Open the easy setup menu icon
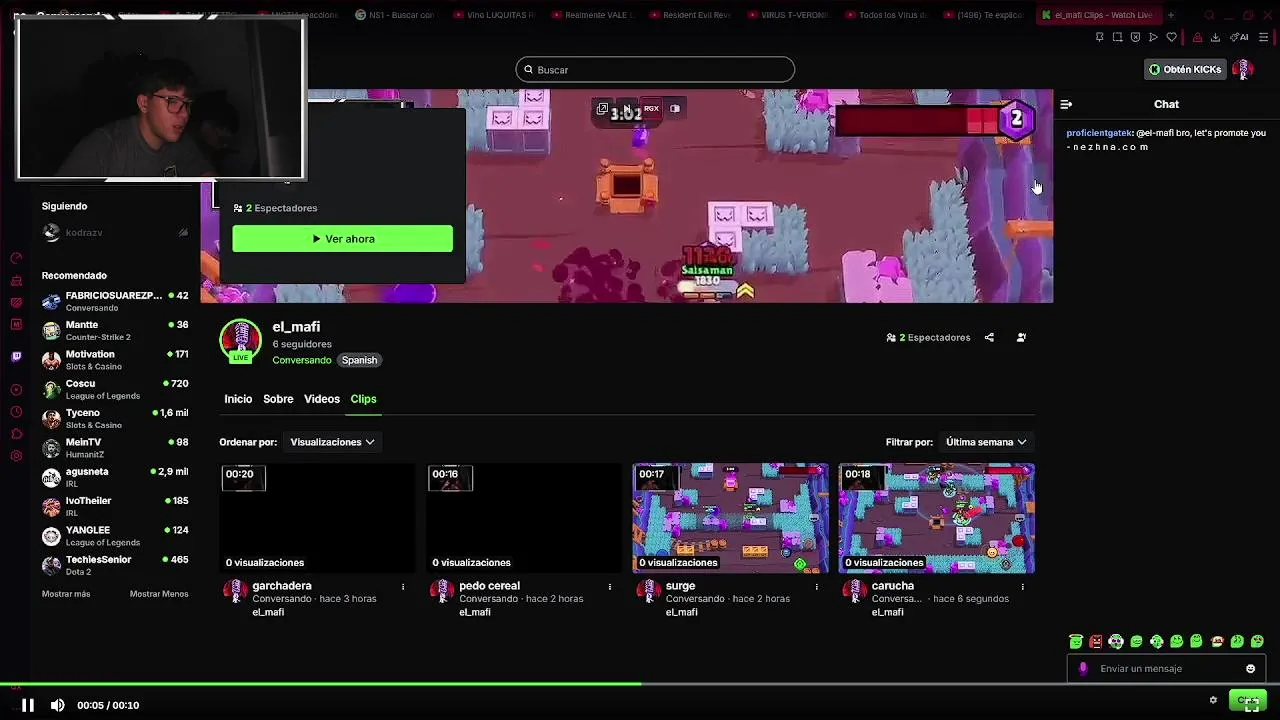Viewport: 1280px width, 720px height. coord(1264,37)
